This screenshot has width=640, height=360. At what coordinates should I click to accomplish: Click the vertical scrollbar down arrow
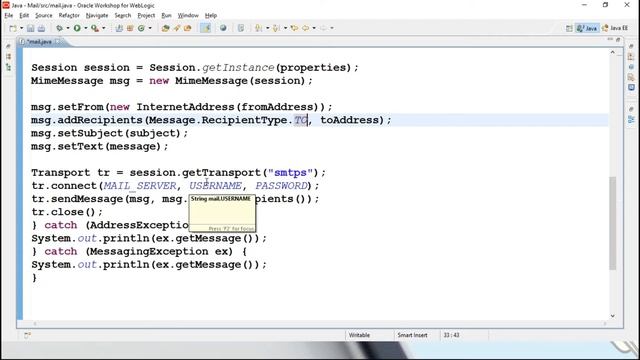pos(612,316)
